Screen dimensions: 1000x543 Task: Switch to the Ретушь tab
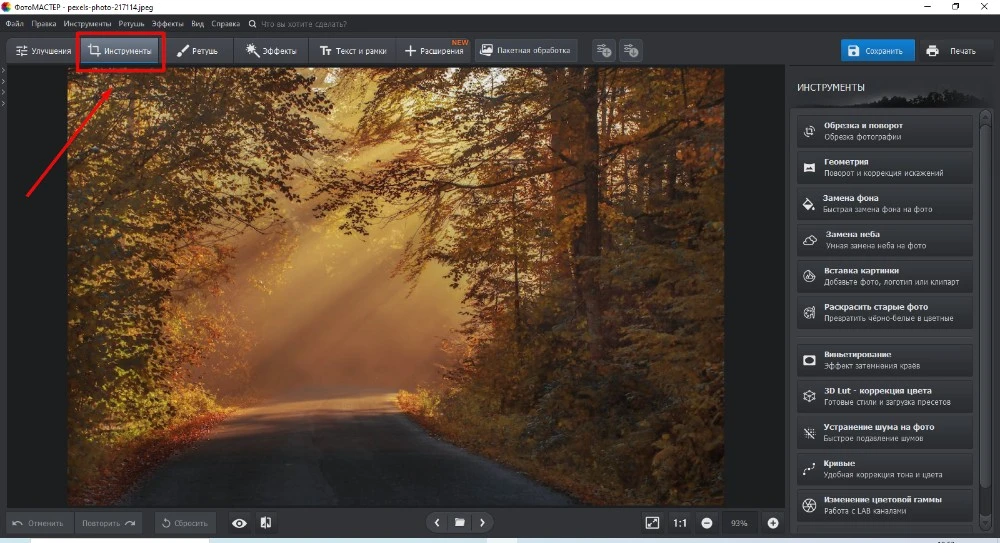(197, 50)
